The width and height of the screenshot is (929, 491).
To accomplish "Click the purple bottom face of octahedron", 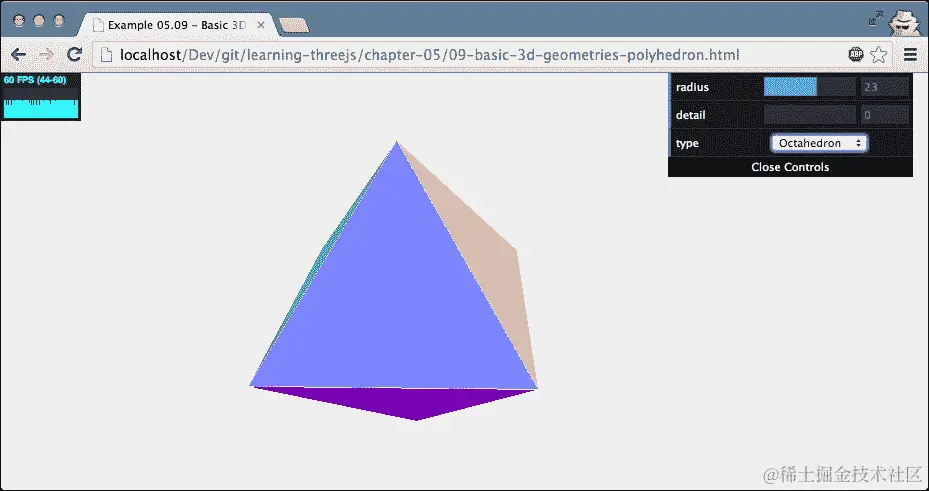I will 409,402.
